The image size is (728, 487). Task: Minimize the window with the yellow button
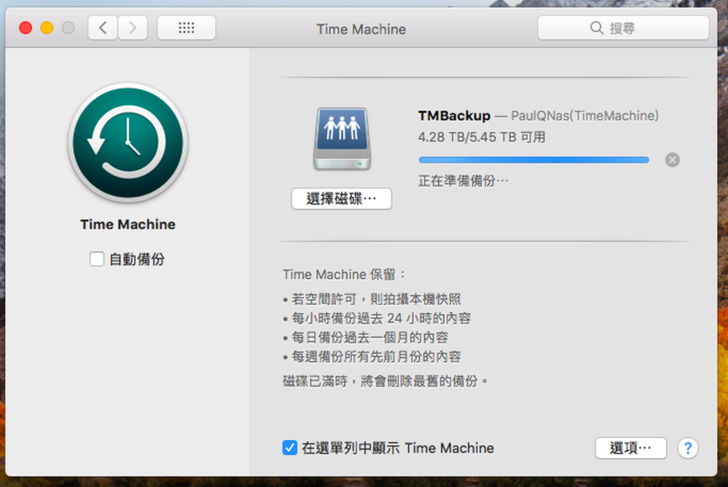[x=47, y=28]
